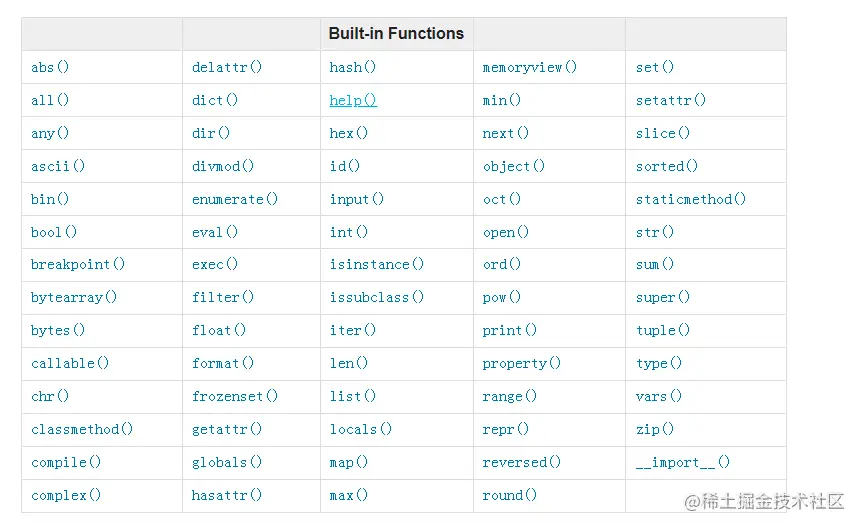Click the zip() function link
This screenshot has width=862, height=529.
point(655,429)
